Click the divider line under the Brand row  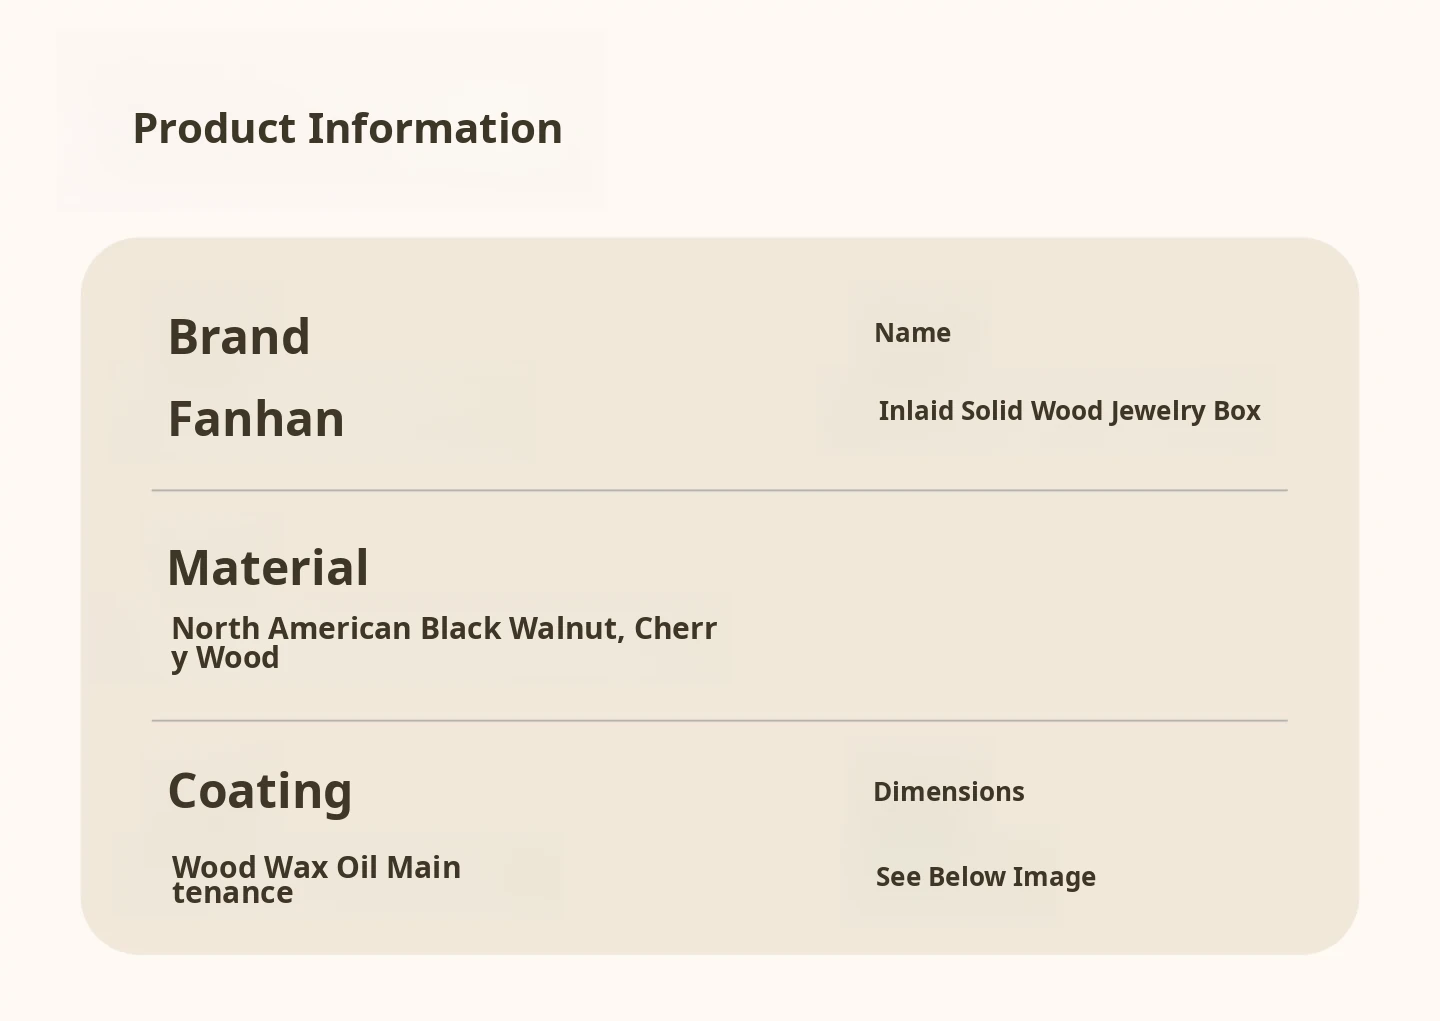(x=720, y=491)
